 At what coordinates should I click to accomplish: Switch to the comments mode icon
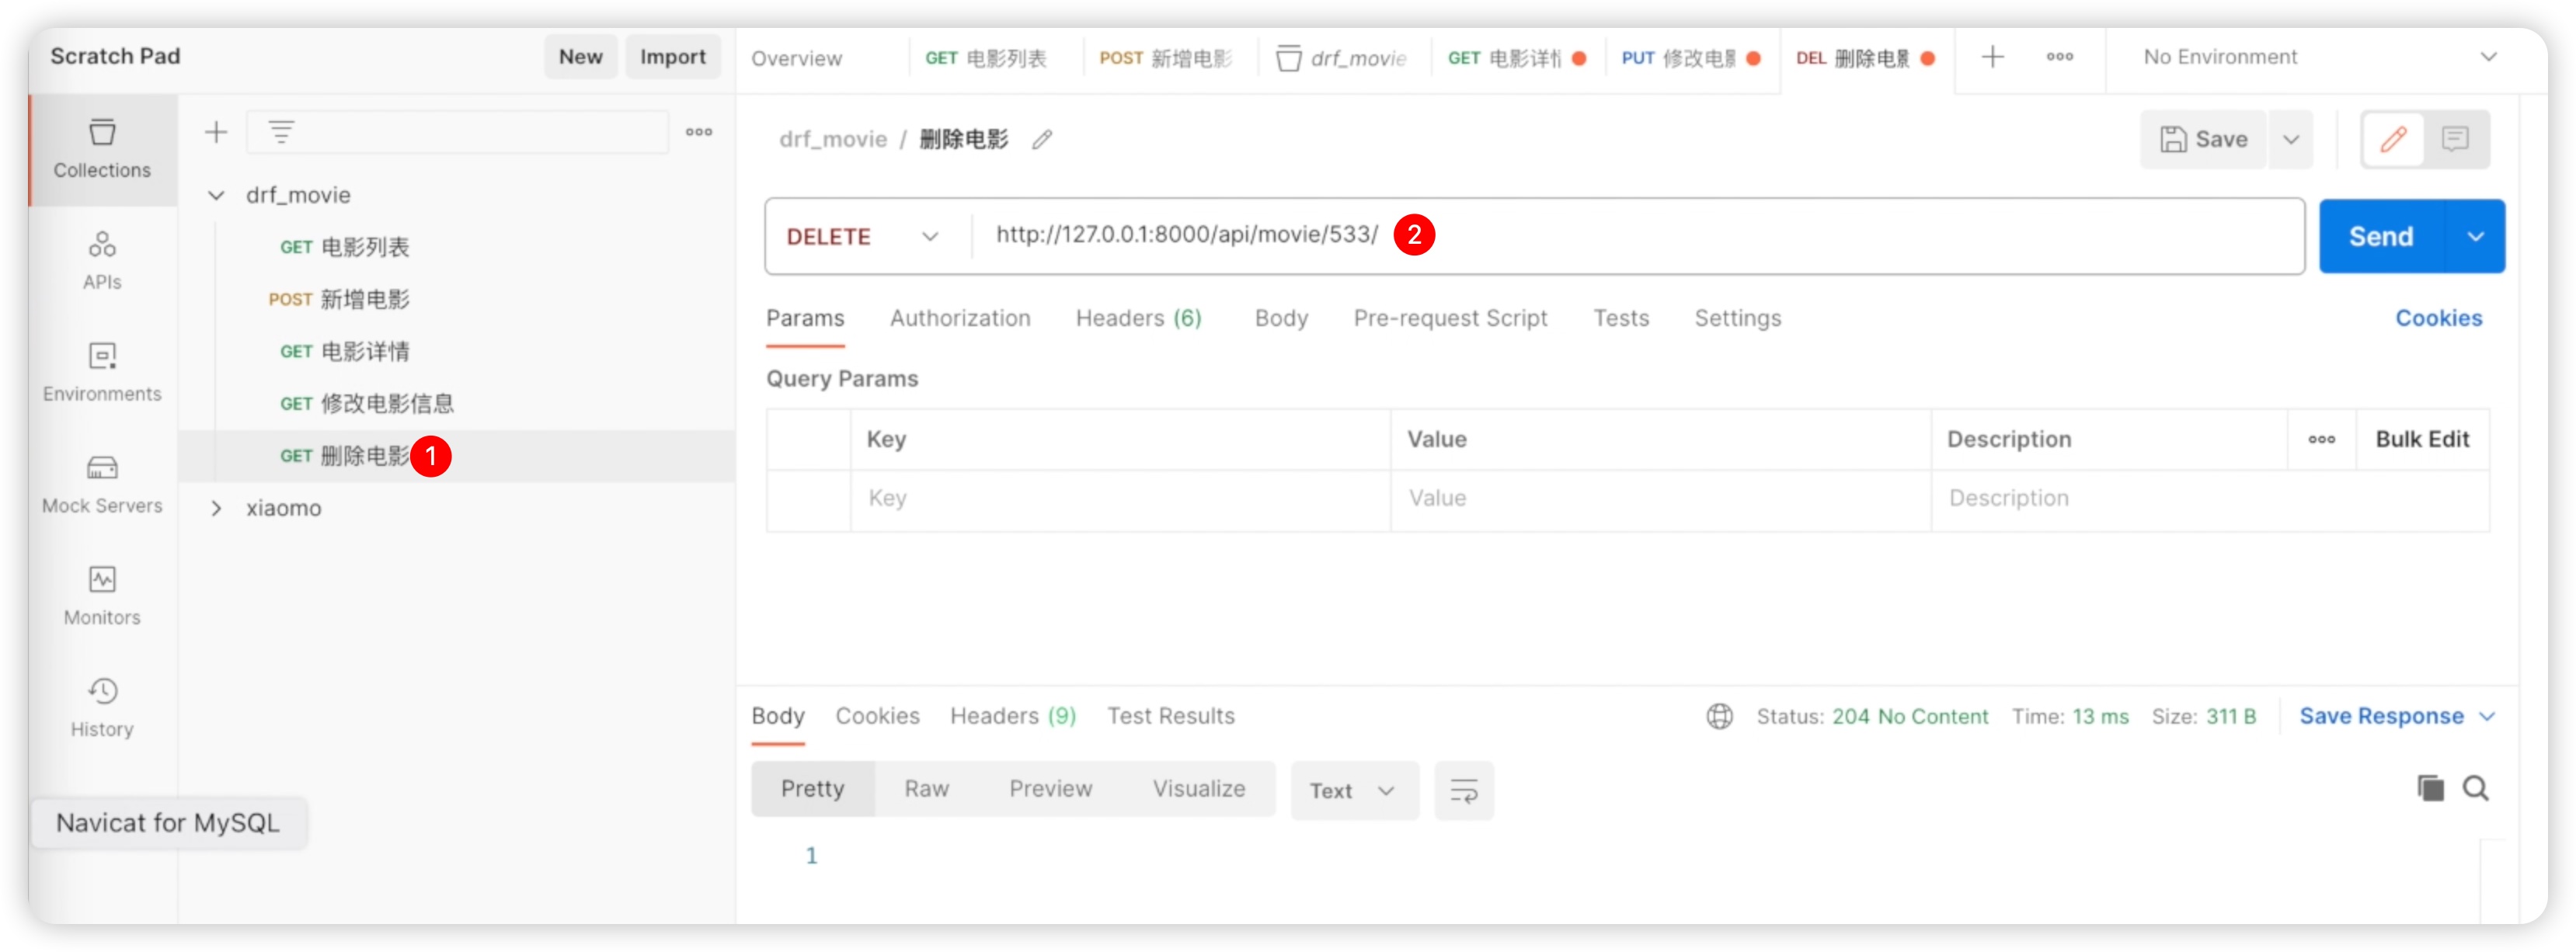click(x=2455, y=139)
